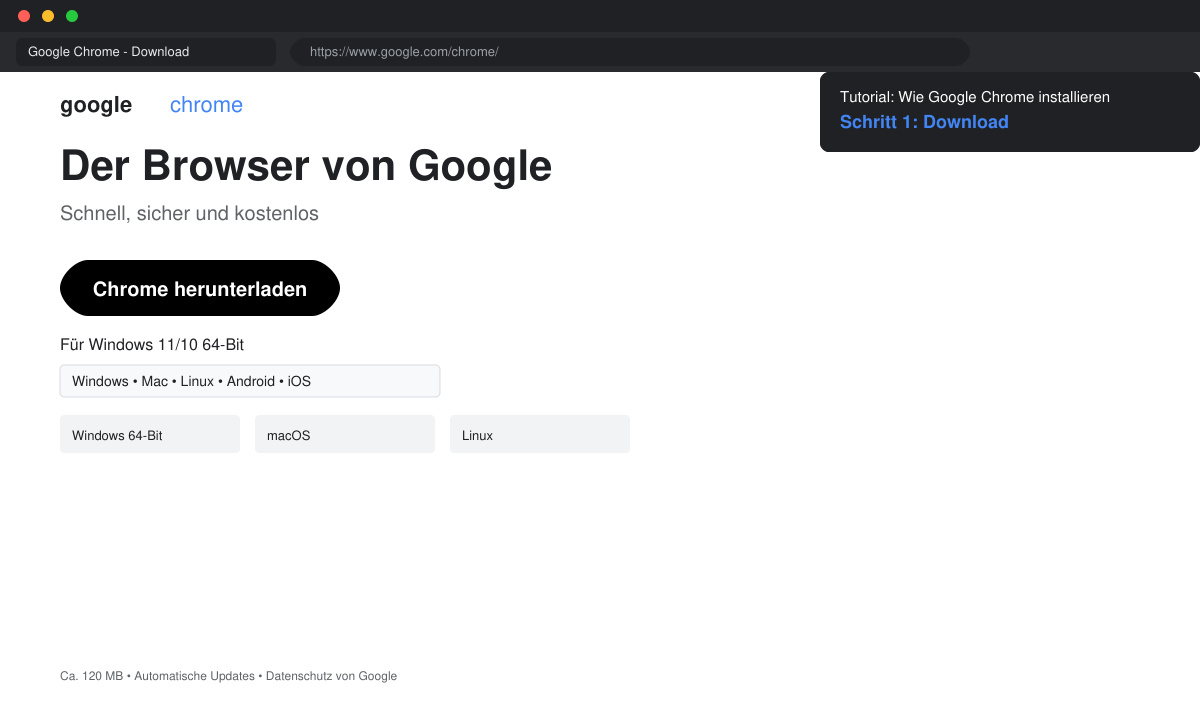This screenshot has width=1200, height=720.
Task: Click the Für Windows 11/10 64-Bit label
Action: point(152,345)
